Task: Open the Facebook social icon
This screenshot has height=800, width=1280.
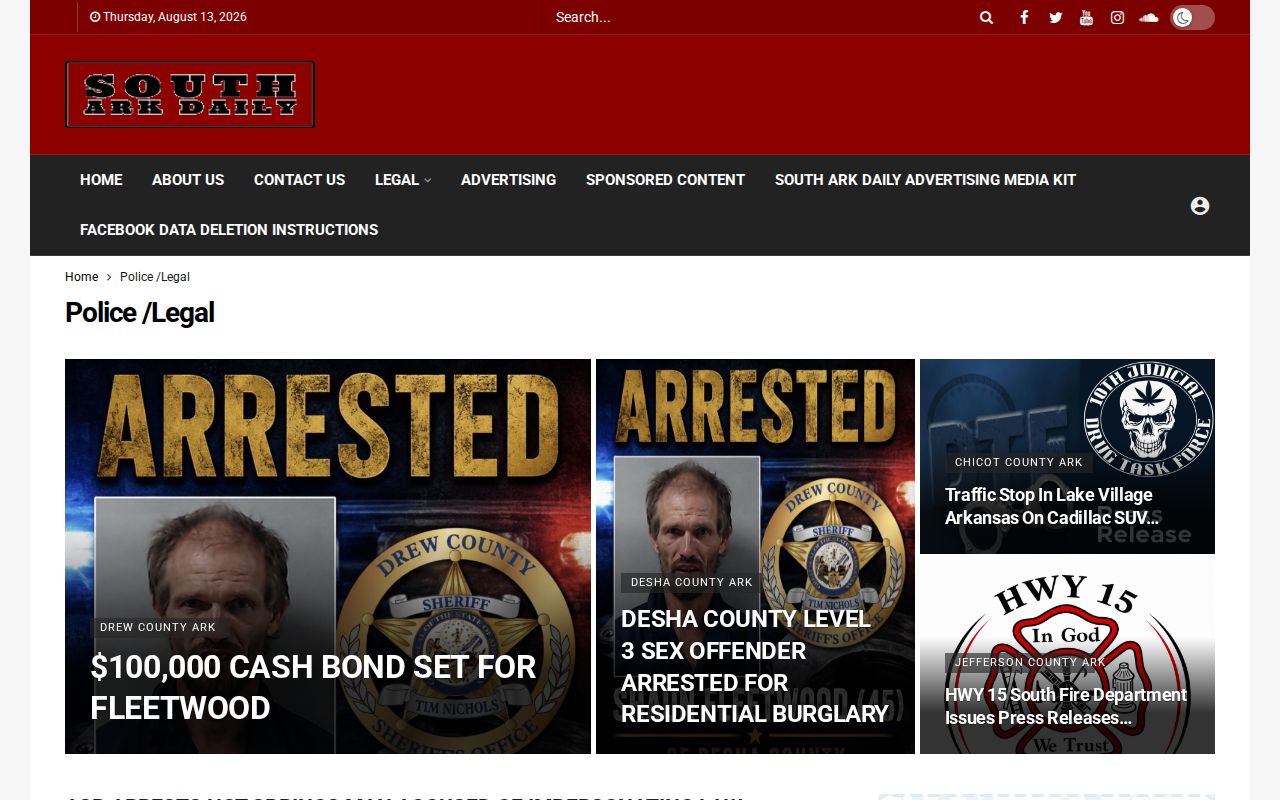Action: click(1024, 17)
